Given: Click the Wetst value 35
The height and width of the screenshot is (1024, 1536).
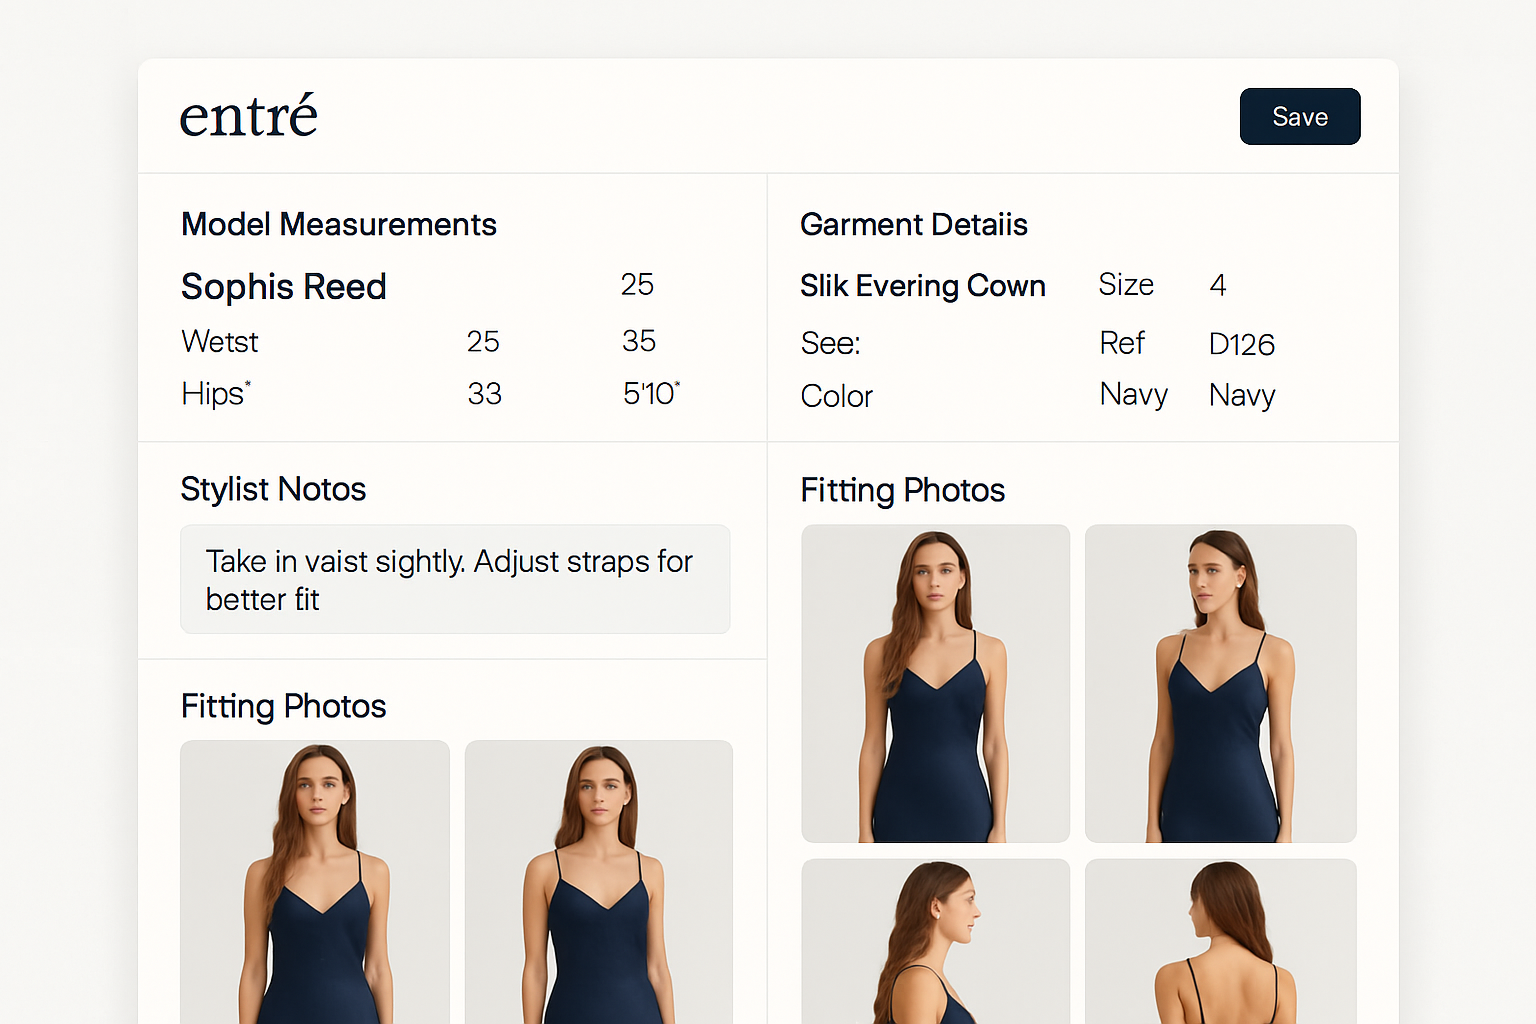Looking at the screenshot, I should 639,341.
